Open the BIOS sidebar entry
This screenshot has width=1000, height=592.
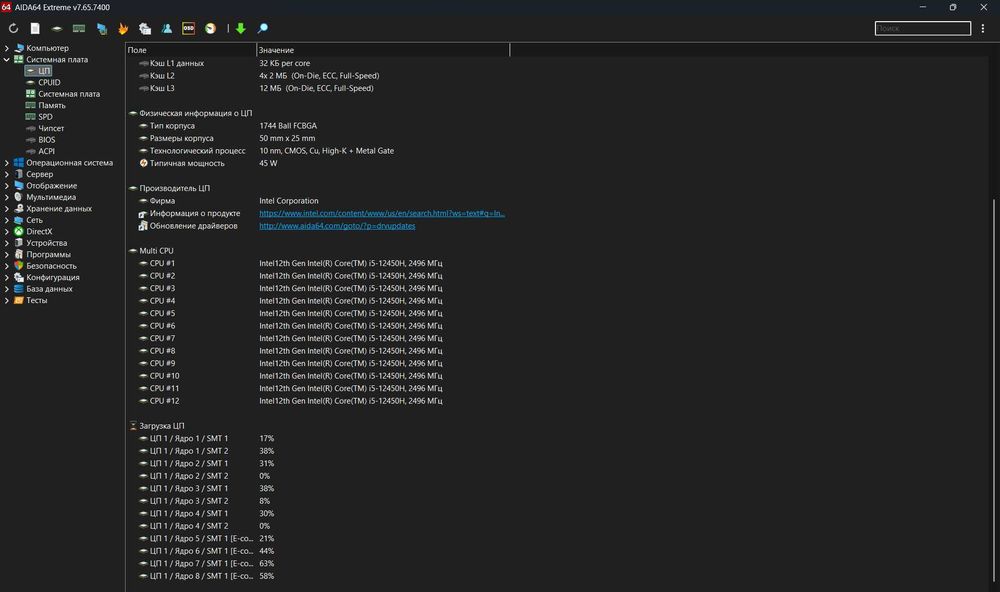click(47, 140)
